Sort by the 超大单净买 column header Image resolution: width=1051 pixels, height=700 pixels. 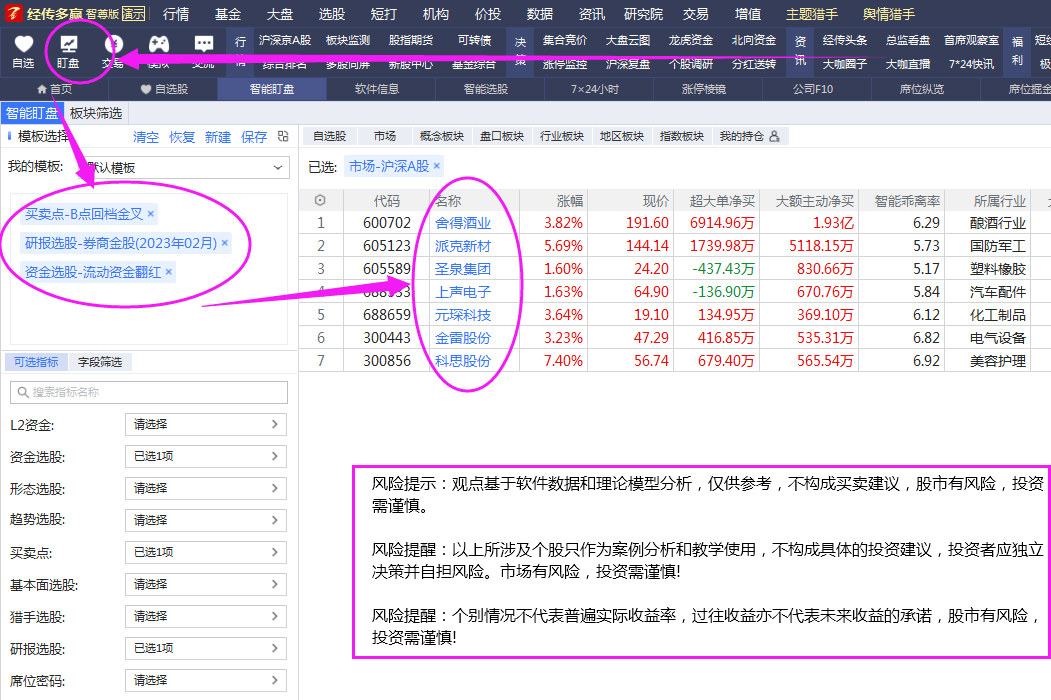click(723, 200)
